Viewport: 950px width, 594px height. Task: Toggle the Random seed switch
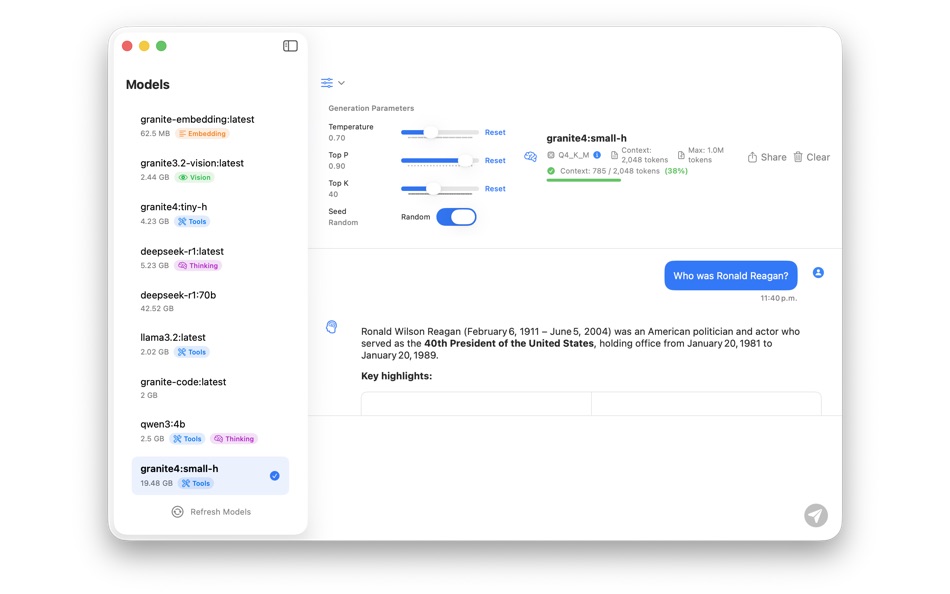coord(456,217)
